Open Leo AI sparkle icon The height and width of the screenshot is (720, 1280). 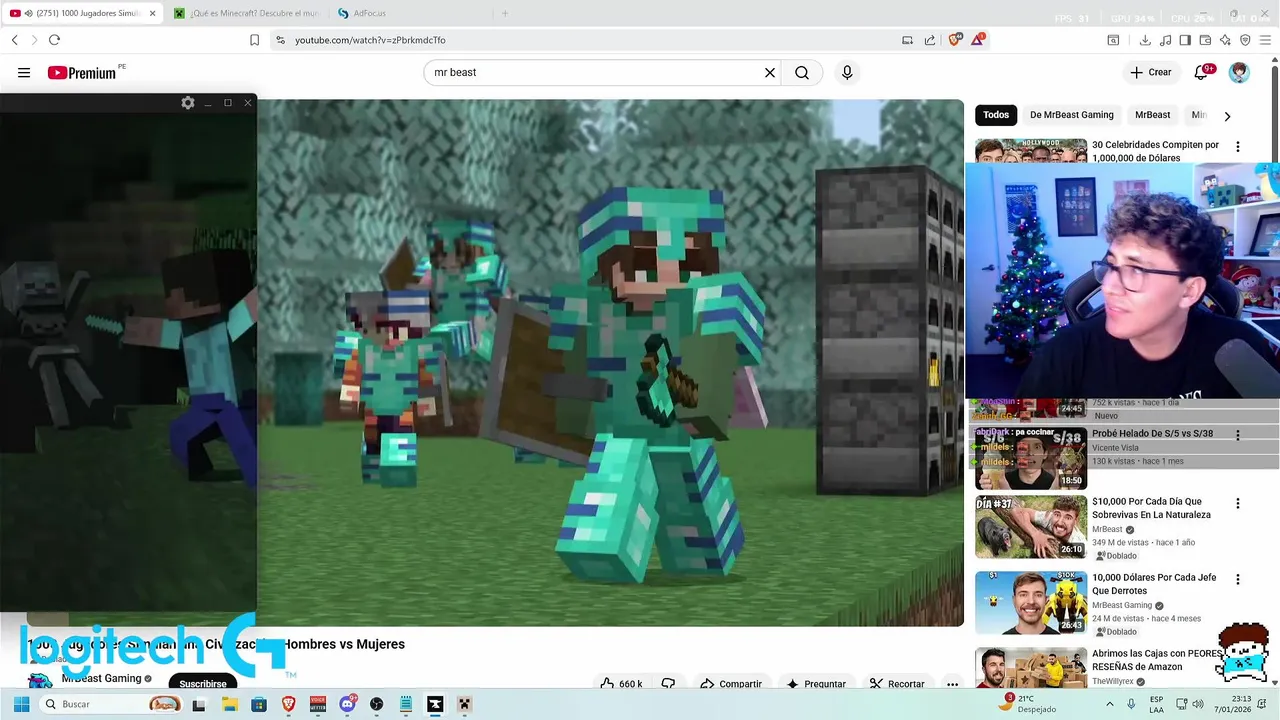[x=1225, y=40]
